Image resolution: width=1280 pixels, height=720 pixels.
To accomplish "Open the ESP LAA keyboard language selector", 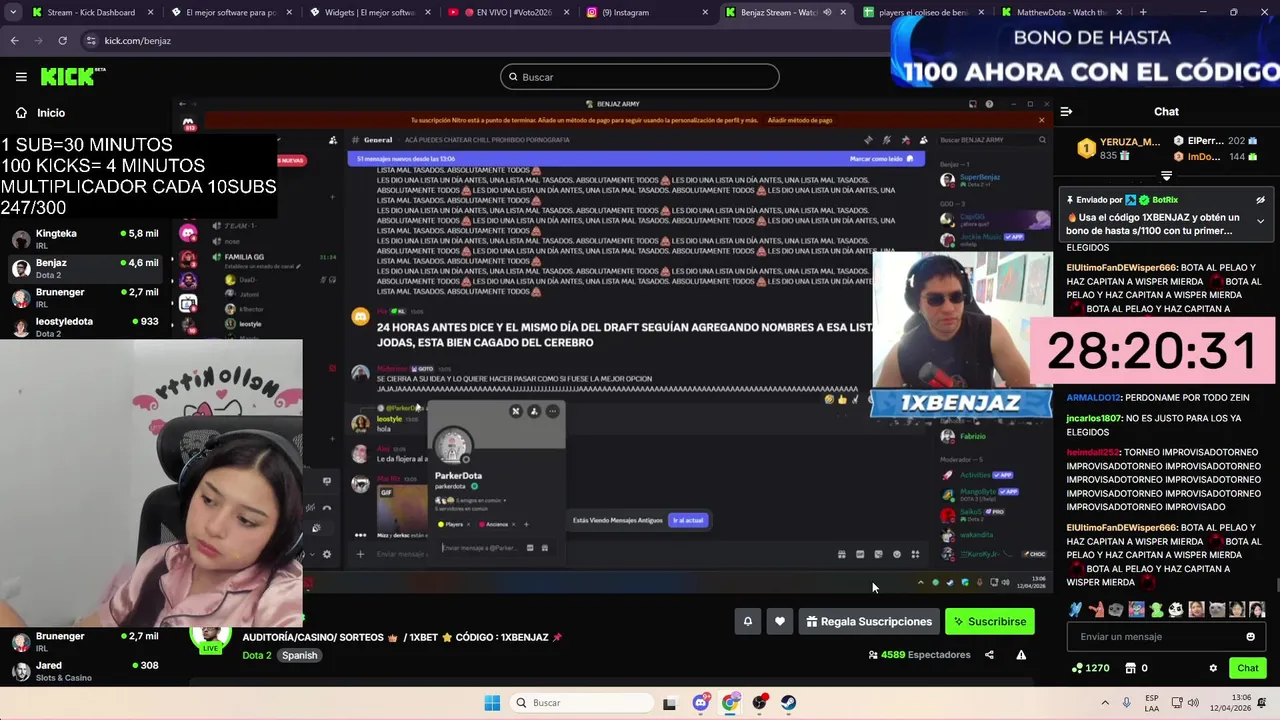I will coord(1152,703).
